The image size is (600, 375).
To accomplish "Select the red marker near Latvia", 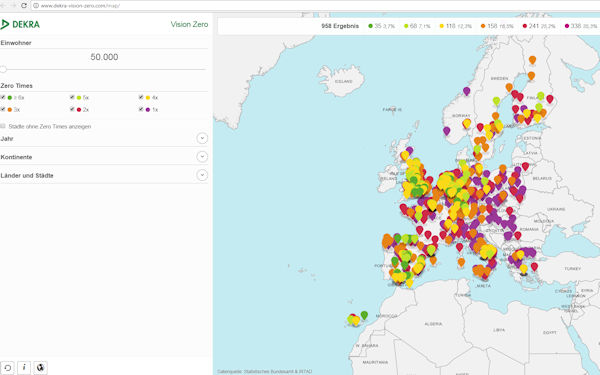I will [525, 166].
